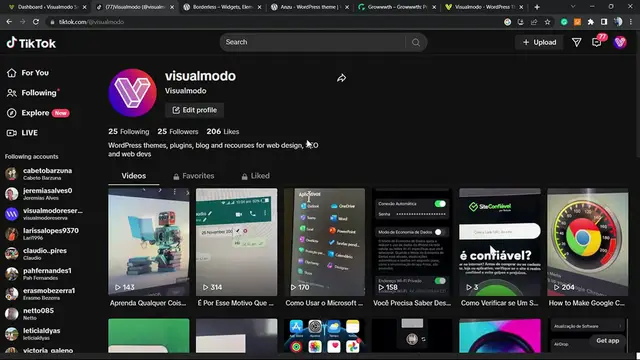The width and height of the screenshot is (640, 360).
Task: Switch to Visualmodo WordPress browser tab
Action: tap(484, 7)
